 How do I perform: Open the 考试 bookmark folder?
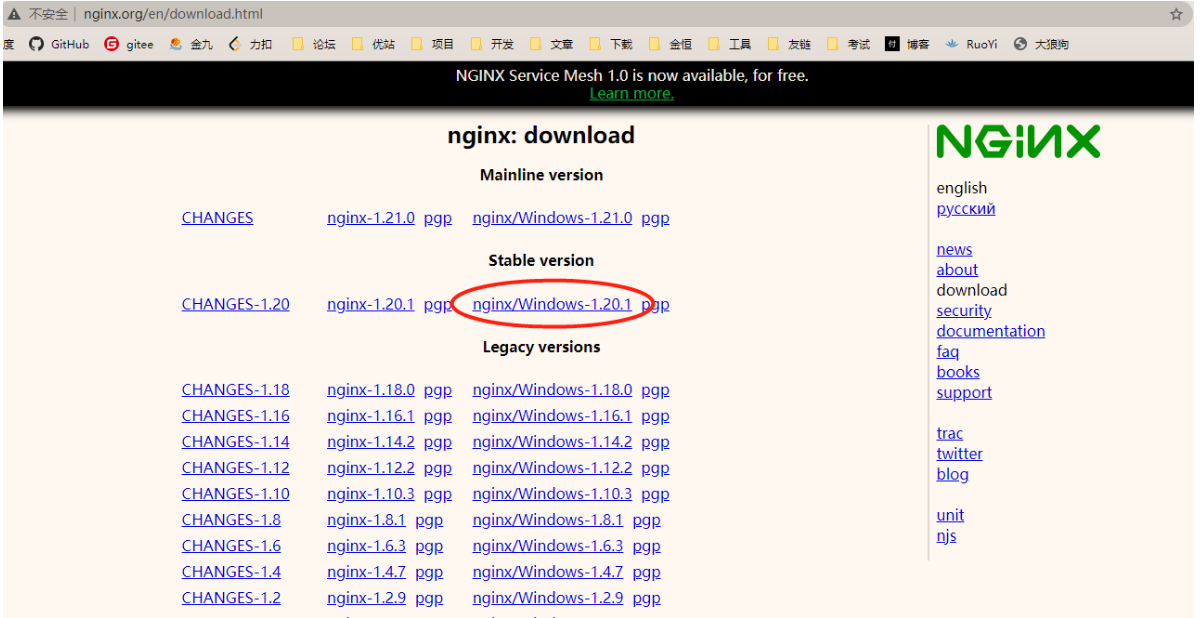tap(848, 44)
